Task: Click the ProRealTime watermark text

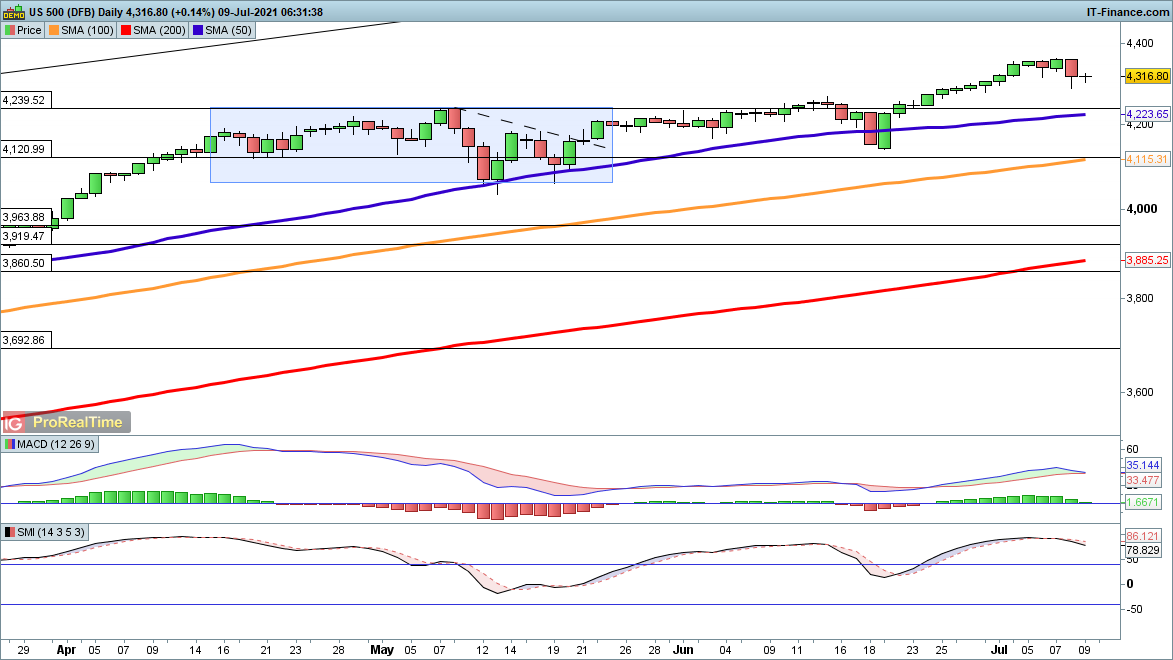Action: pyautogui.click(x=78, y=423)
